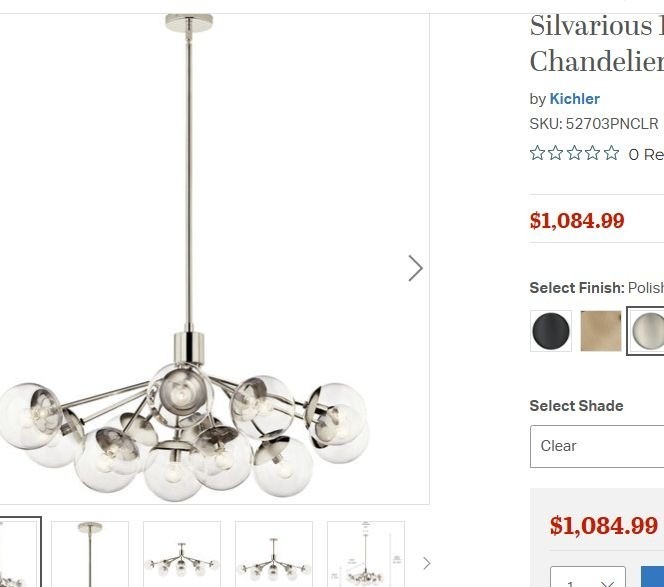Advance thumbnail strip with small right arrow

427,563
